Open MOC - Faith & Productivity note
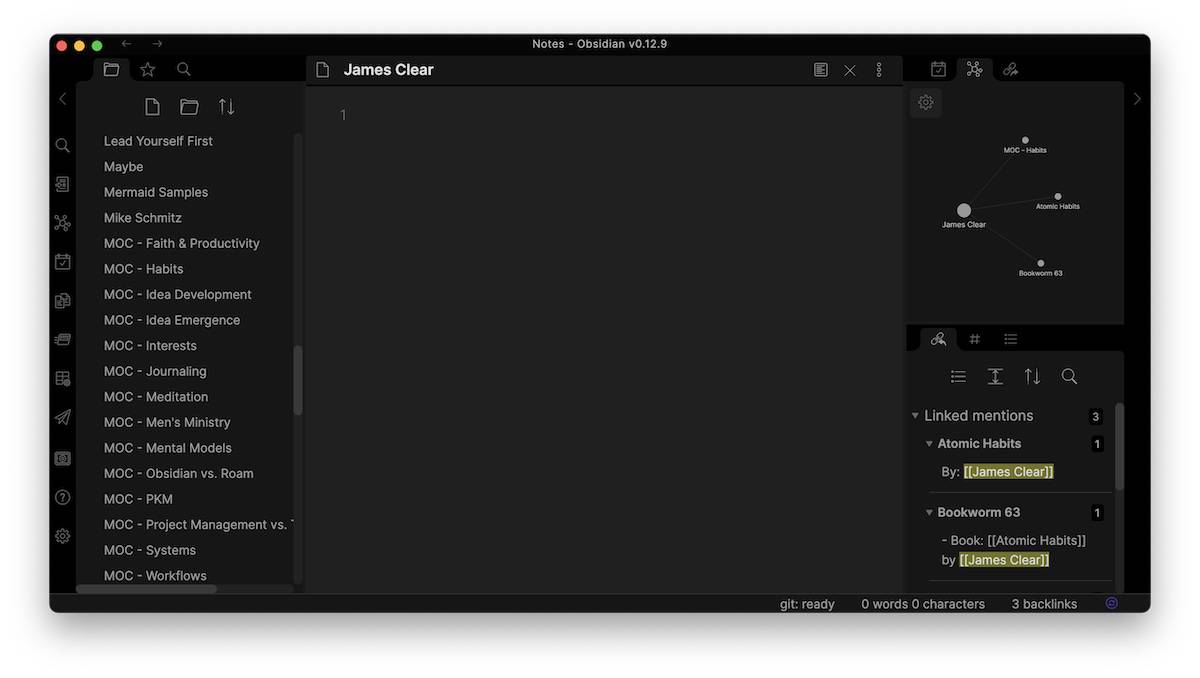Image resolution: width=1200 pixels, height=678 pixels. point(182,243)
